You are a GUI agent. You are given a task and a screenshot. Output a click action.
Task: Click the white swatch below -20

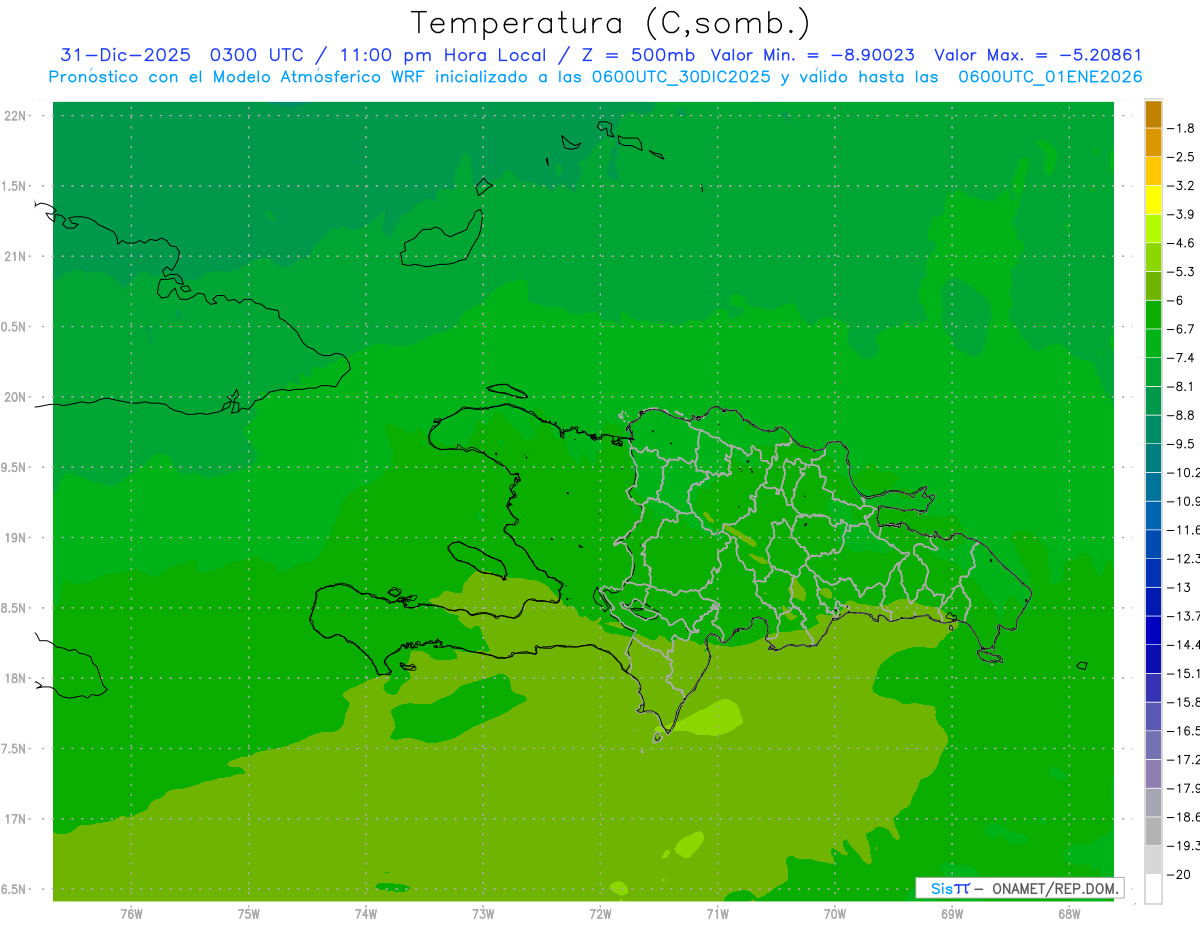1153,889
